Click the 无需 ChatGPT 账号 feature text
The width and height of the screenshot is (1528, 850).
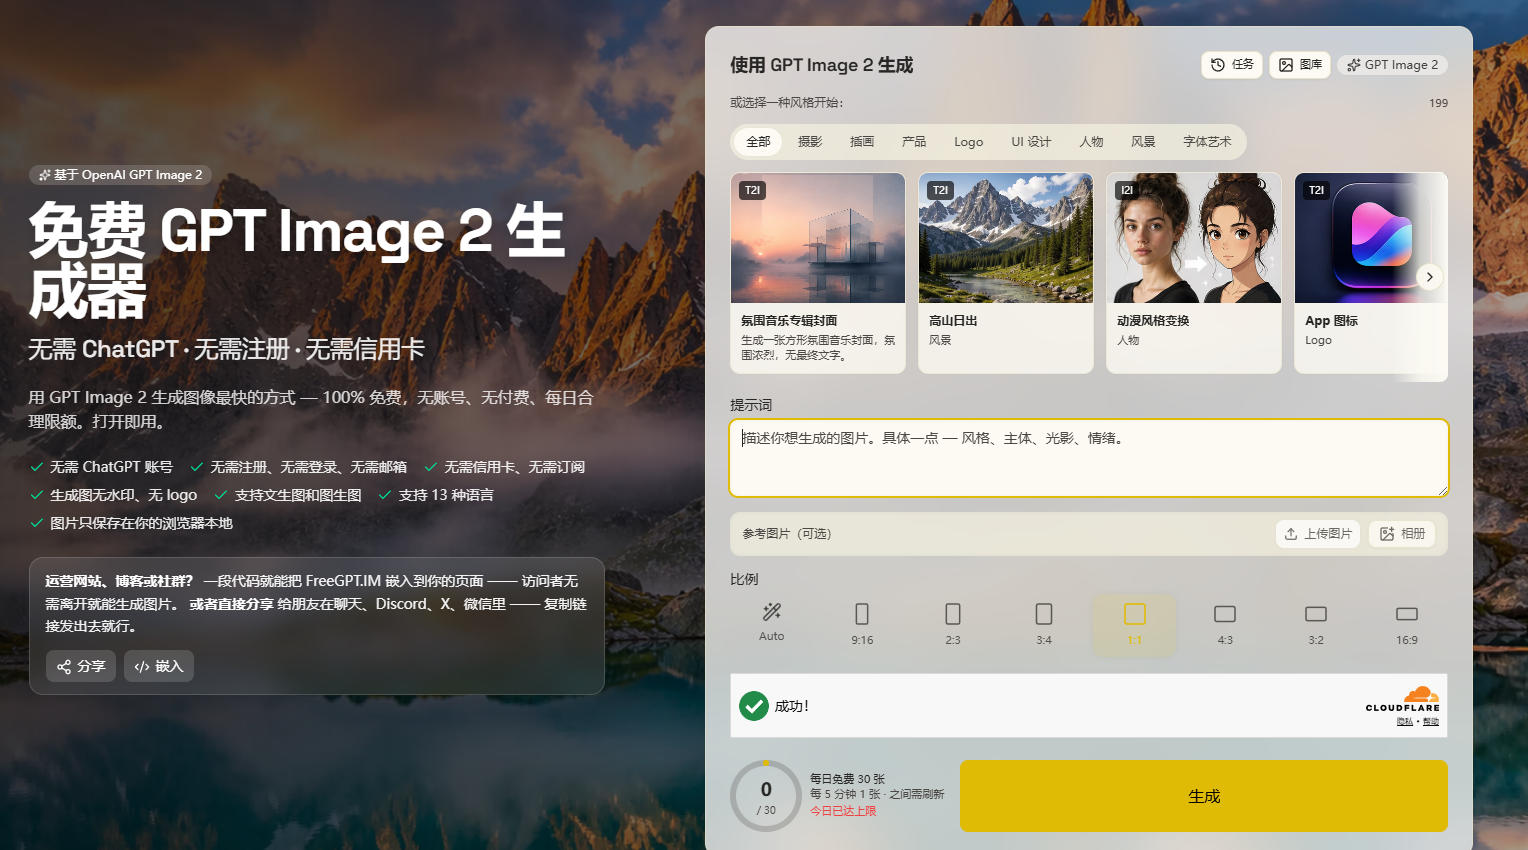(x=111, y=467)
